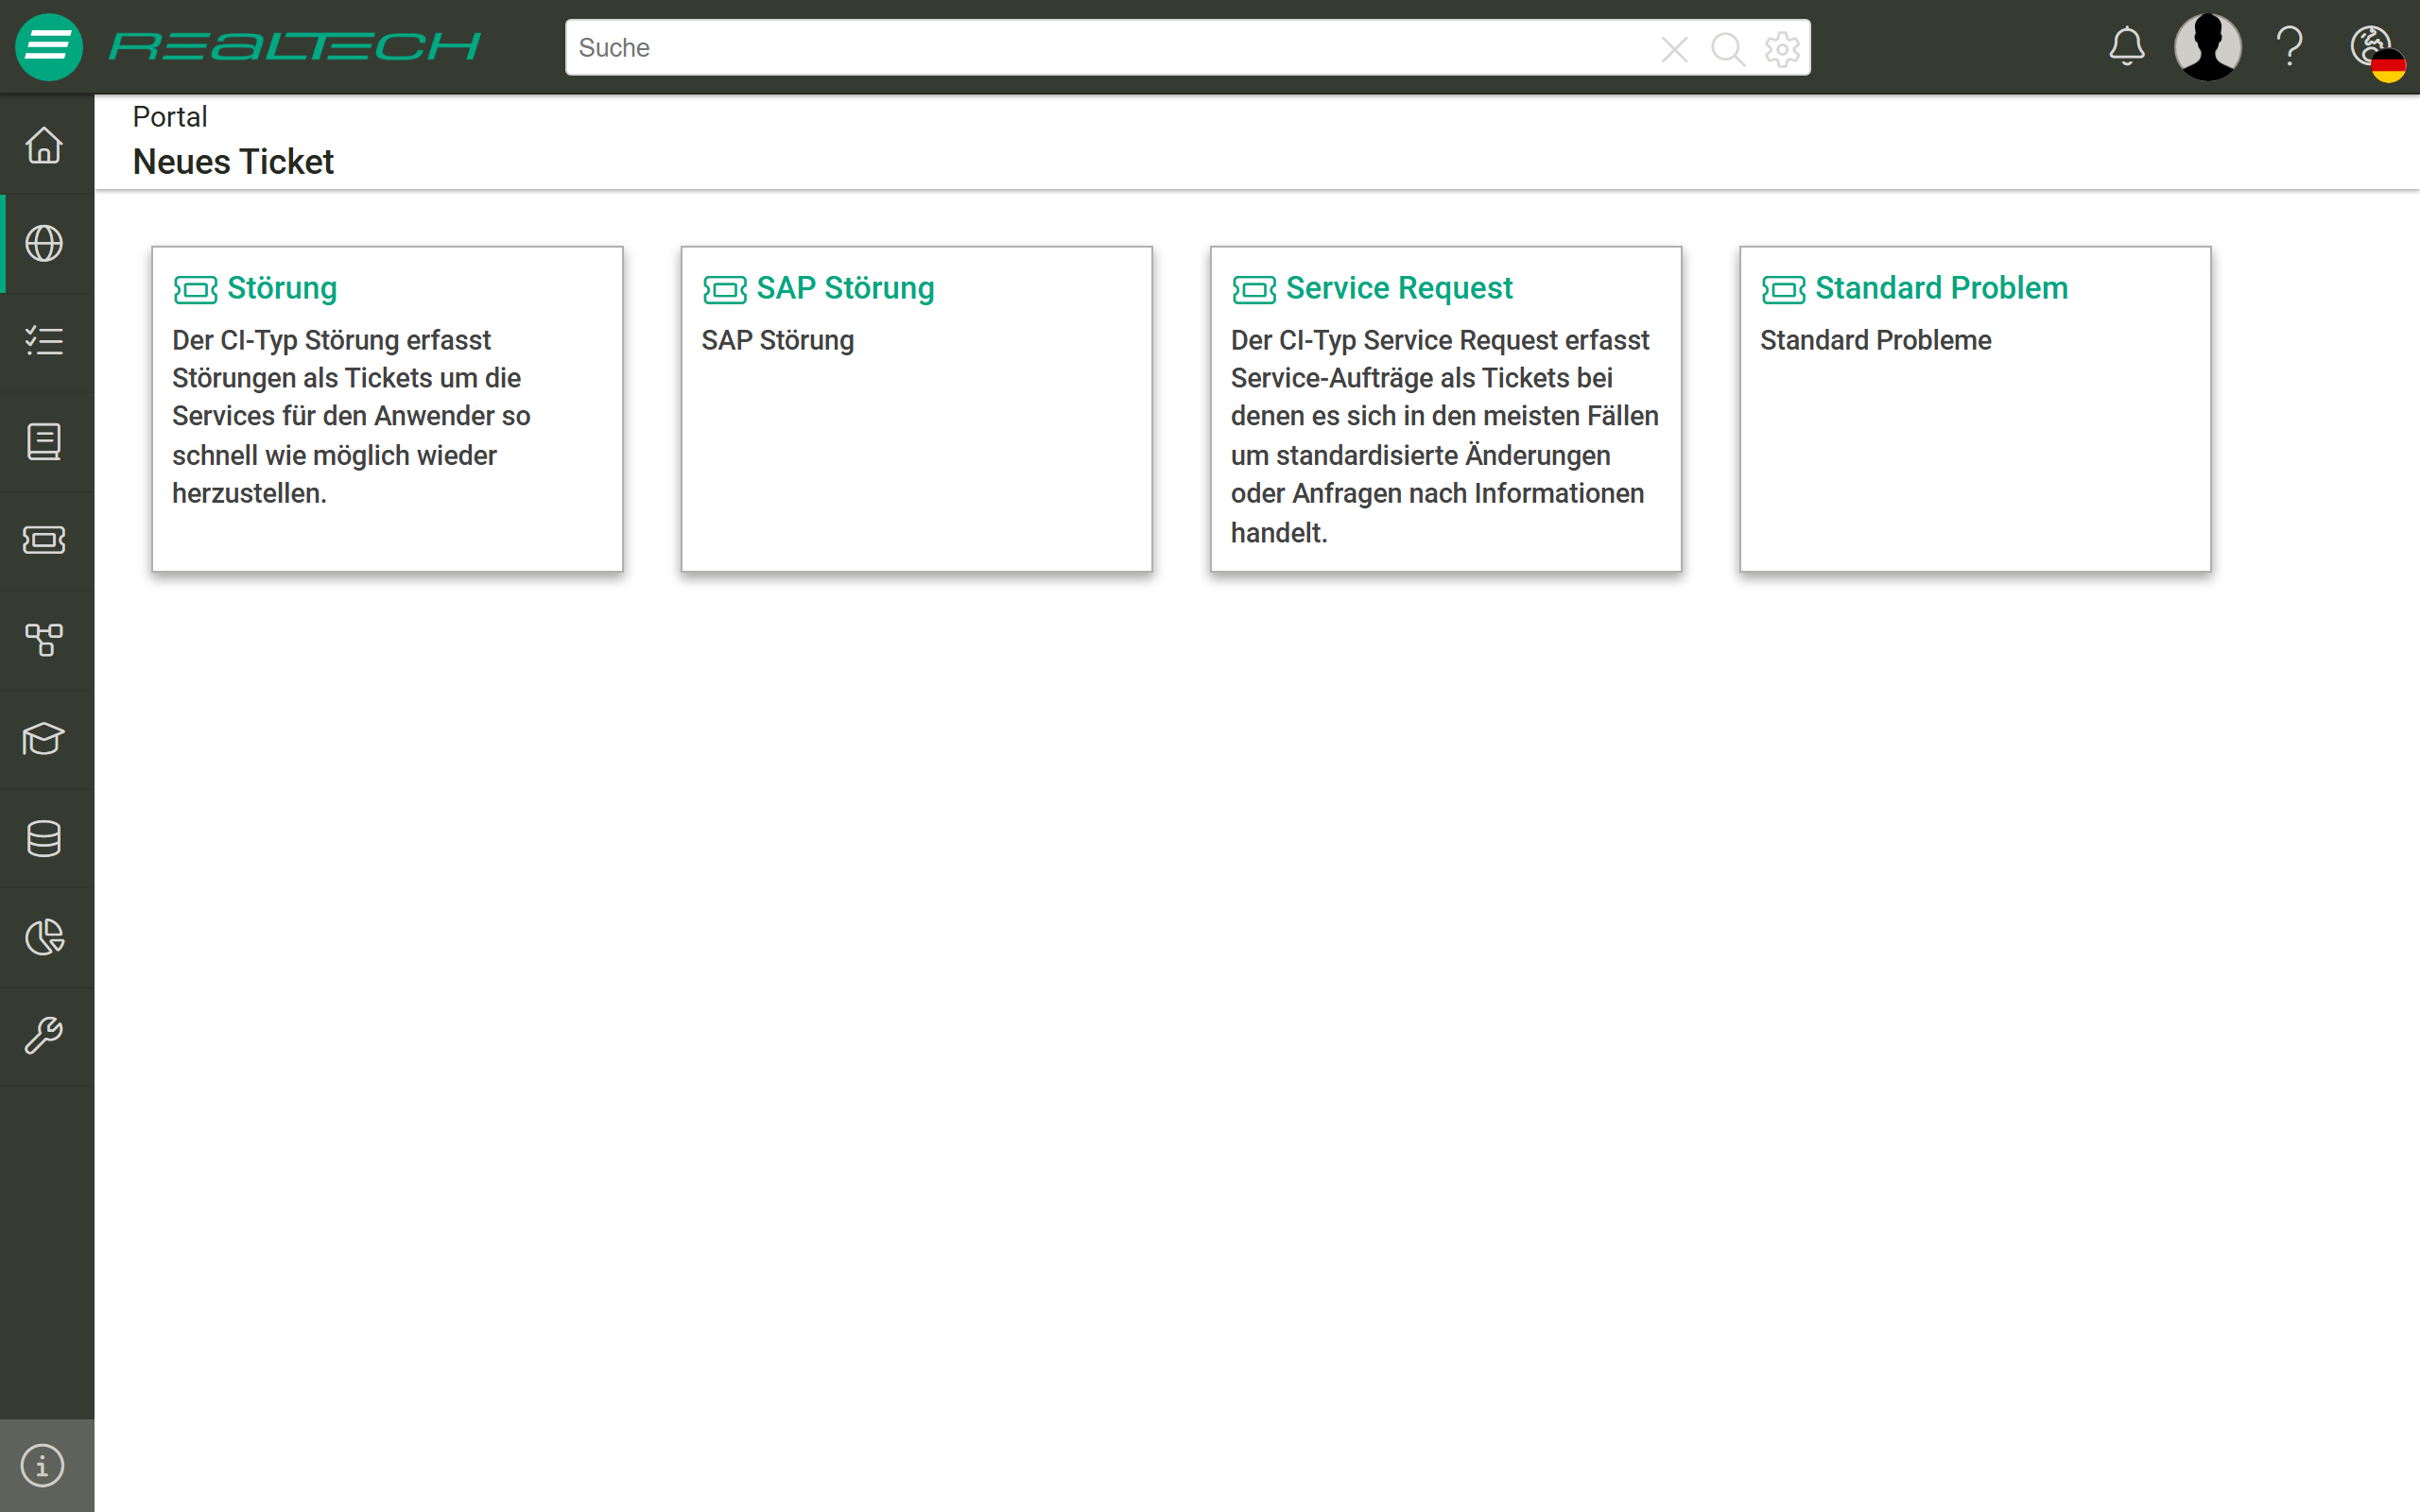Image resolution: width=2420 pixels, height=1512 pixels.
Task: Open the Service Request card title
Action: (x=1399, y=288)
